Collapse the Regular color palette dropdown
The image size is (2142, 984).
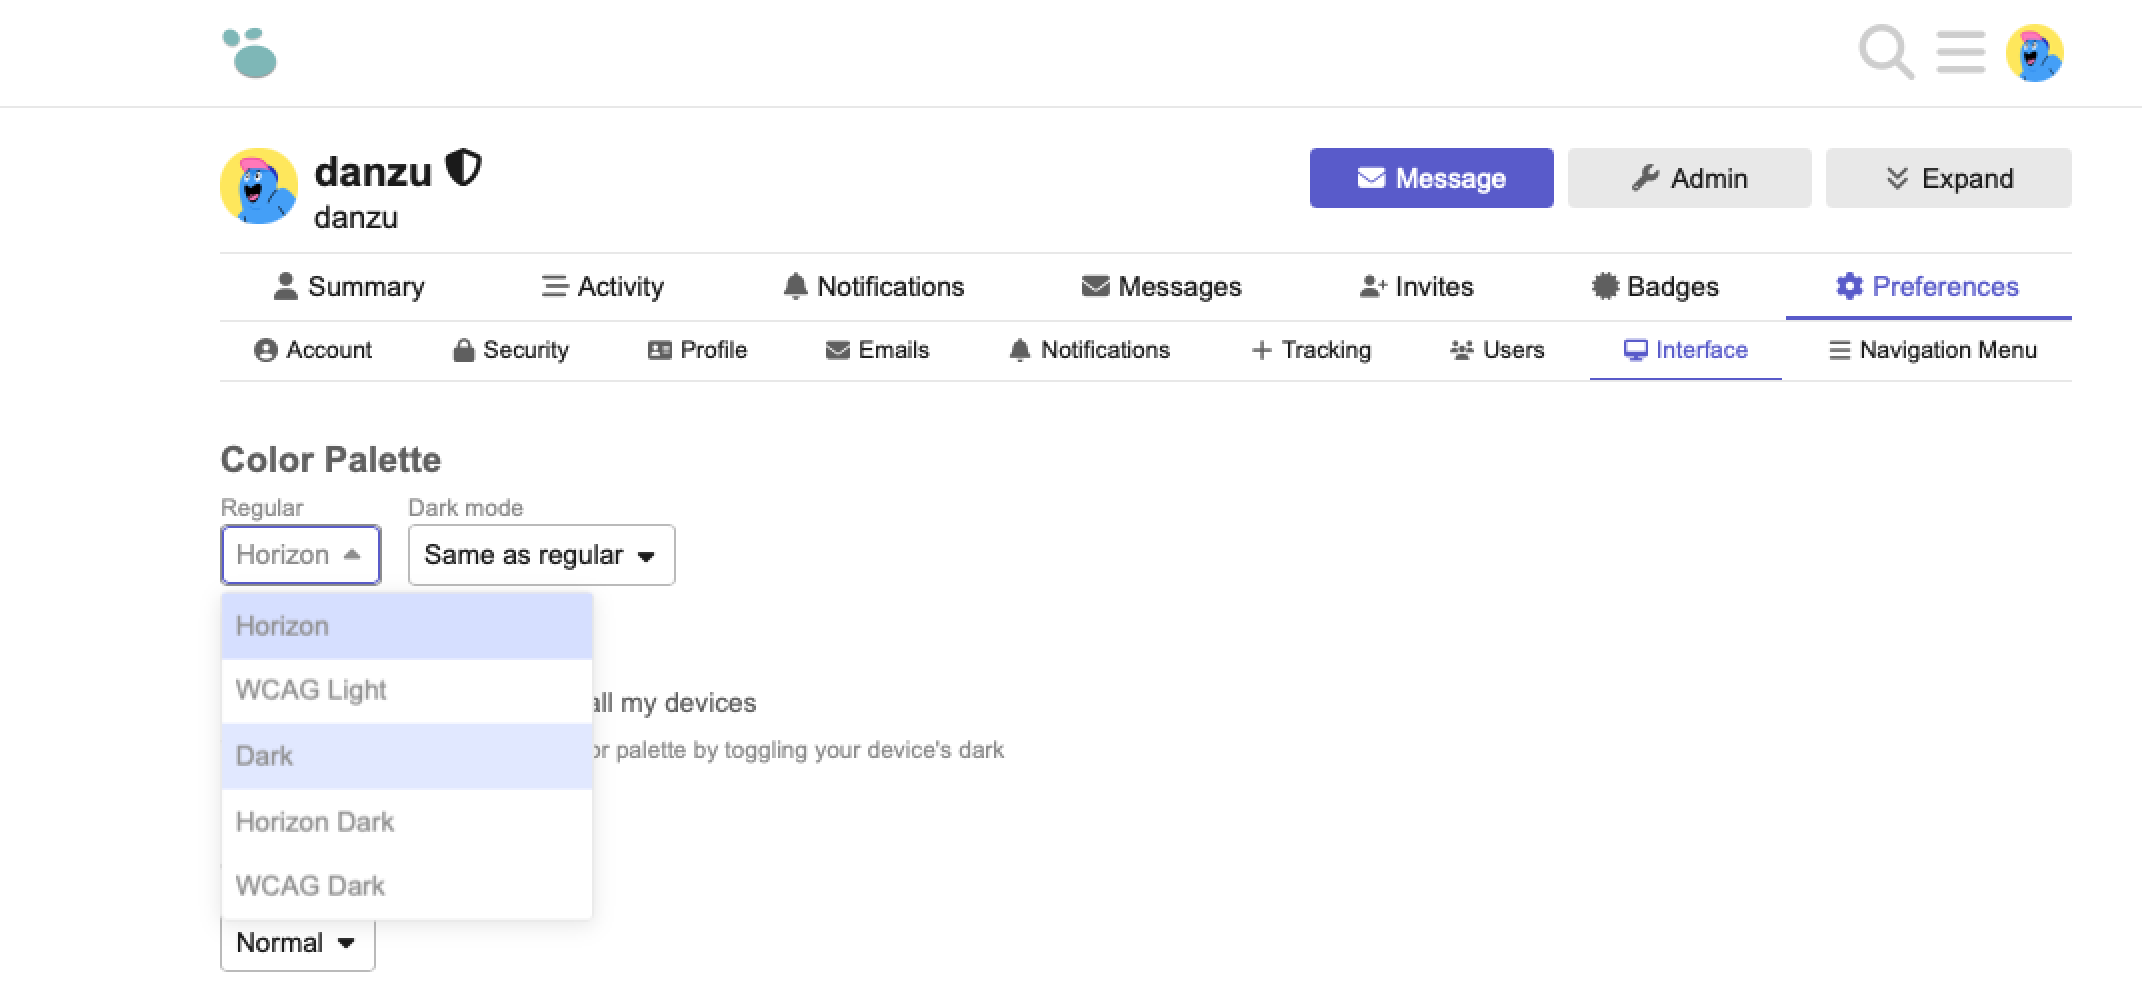click(x=300, y=555)
